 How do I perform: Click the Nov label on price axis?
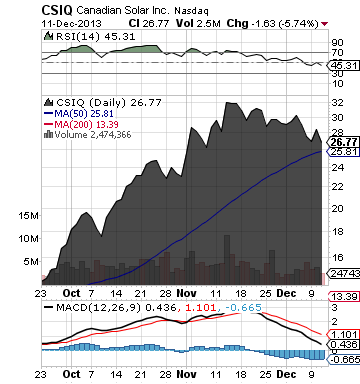(x=186, y=293)
